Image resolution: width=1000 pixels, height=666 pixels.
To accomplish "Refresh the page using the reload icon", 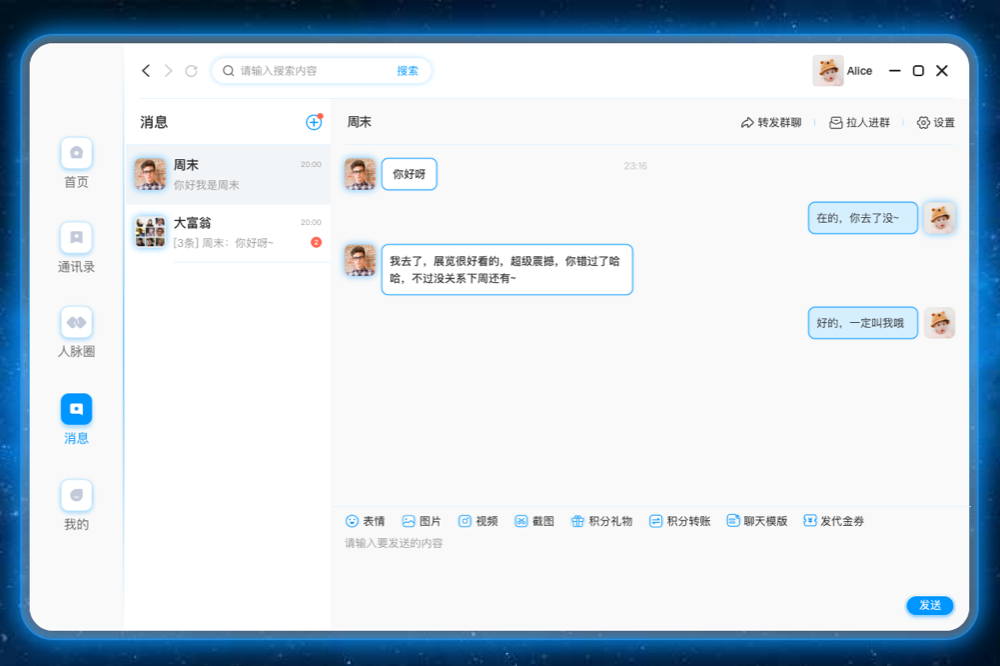I will click(191, 71).
